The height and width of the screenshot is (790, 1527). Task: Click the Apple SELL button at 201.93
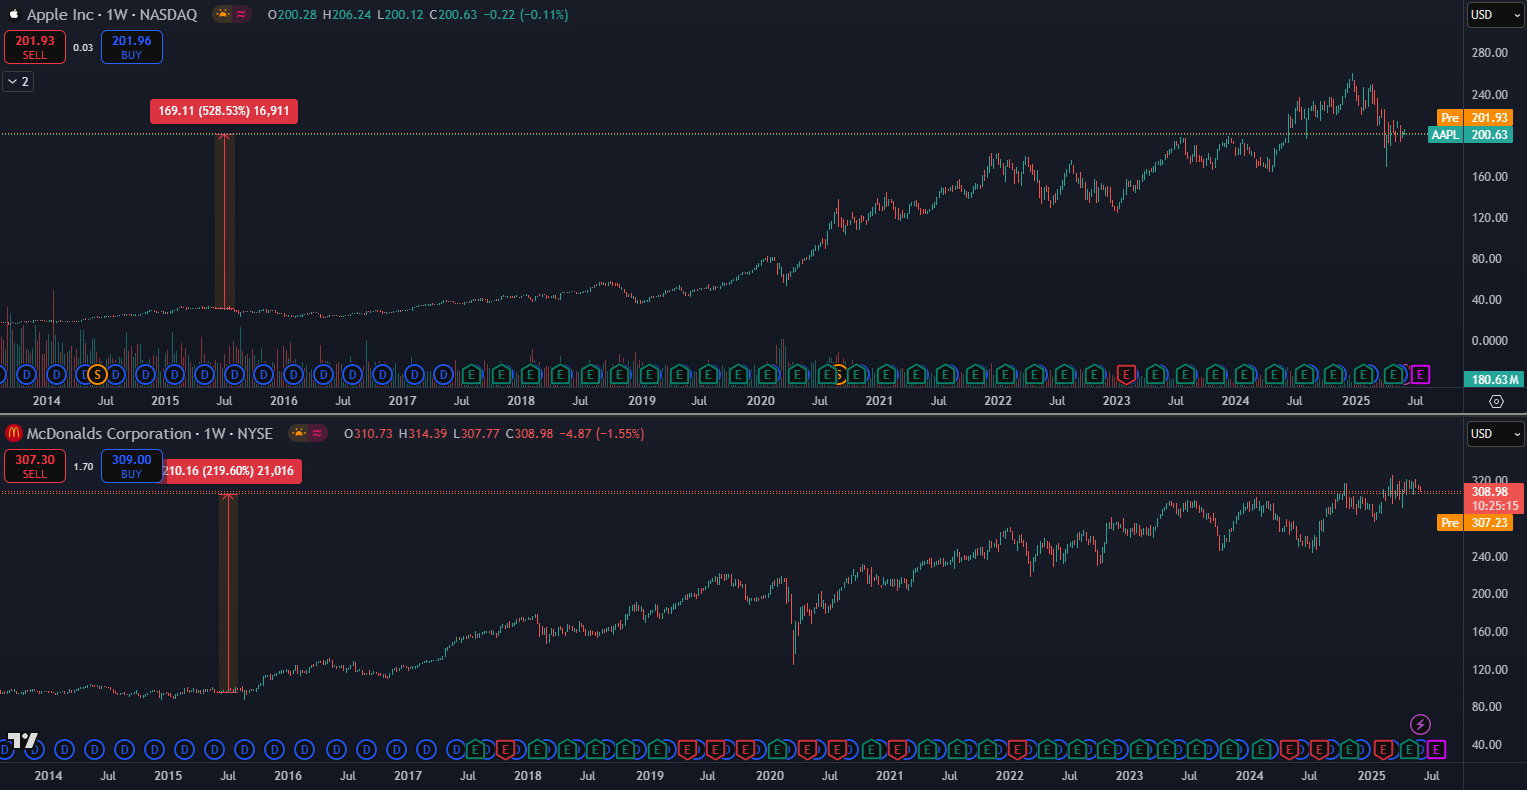point(35,47)
